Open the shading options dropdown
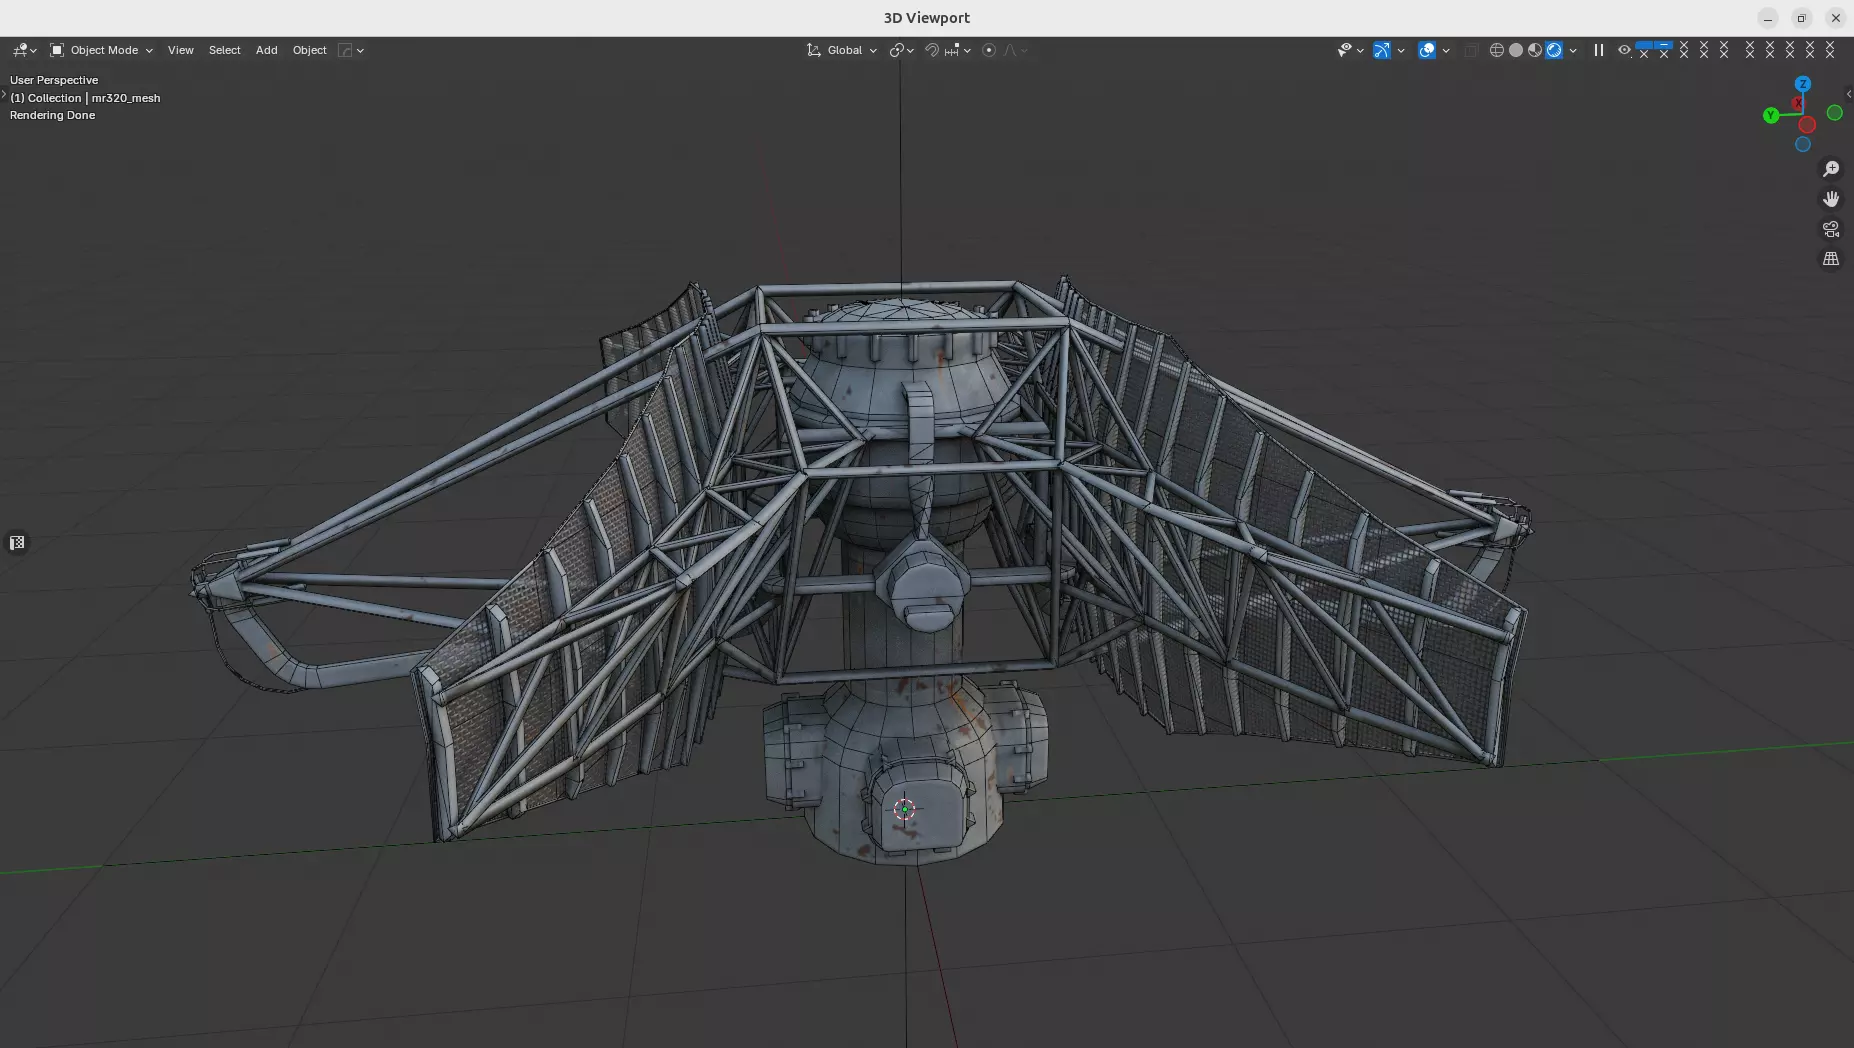 [1573, 50]
